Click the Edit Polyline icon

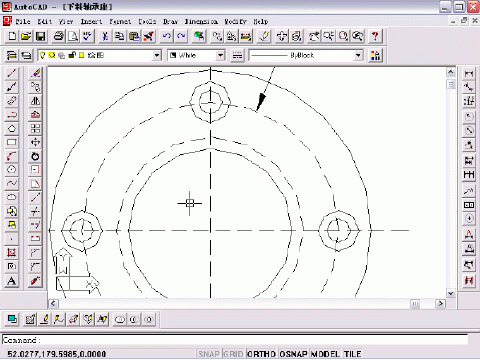tap(45, 319)
